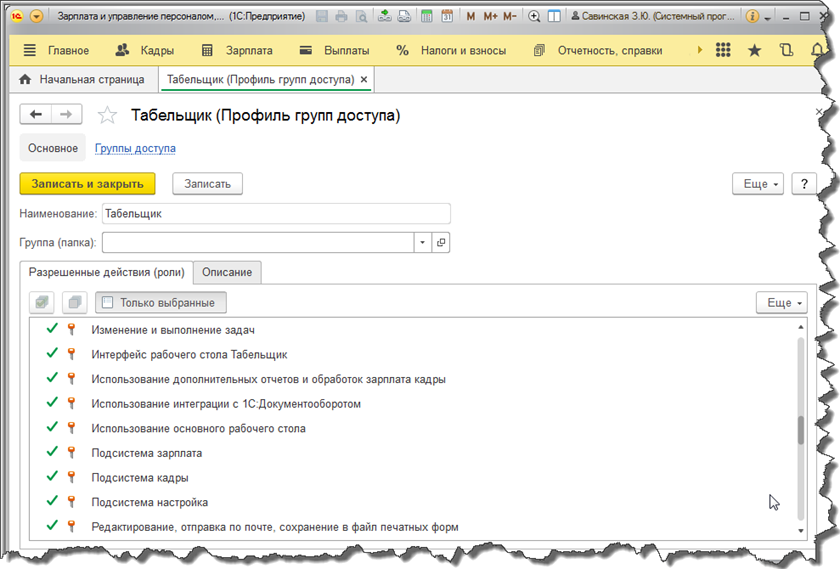Viewport: 840px width, 569px height.
Task: Open the Группы доступа link
Action: pyautogui.click(x=135, y=148)
